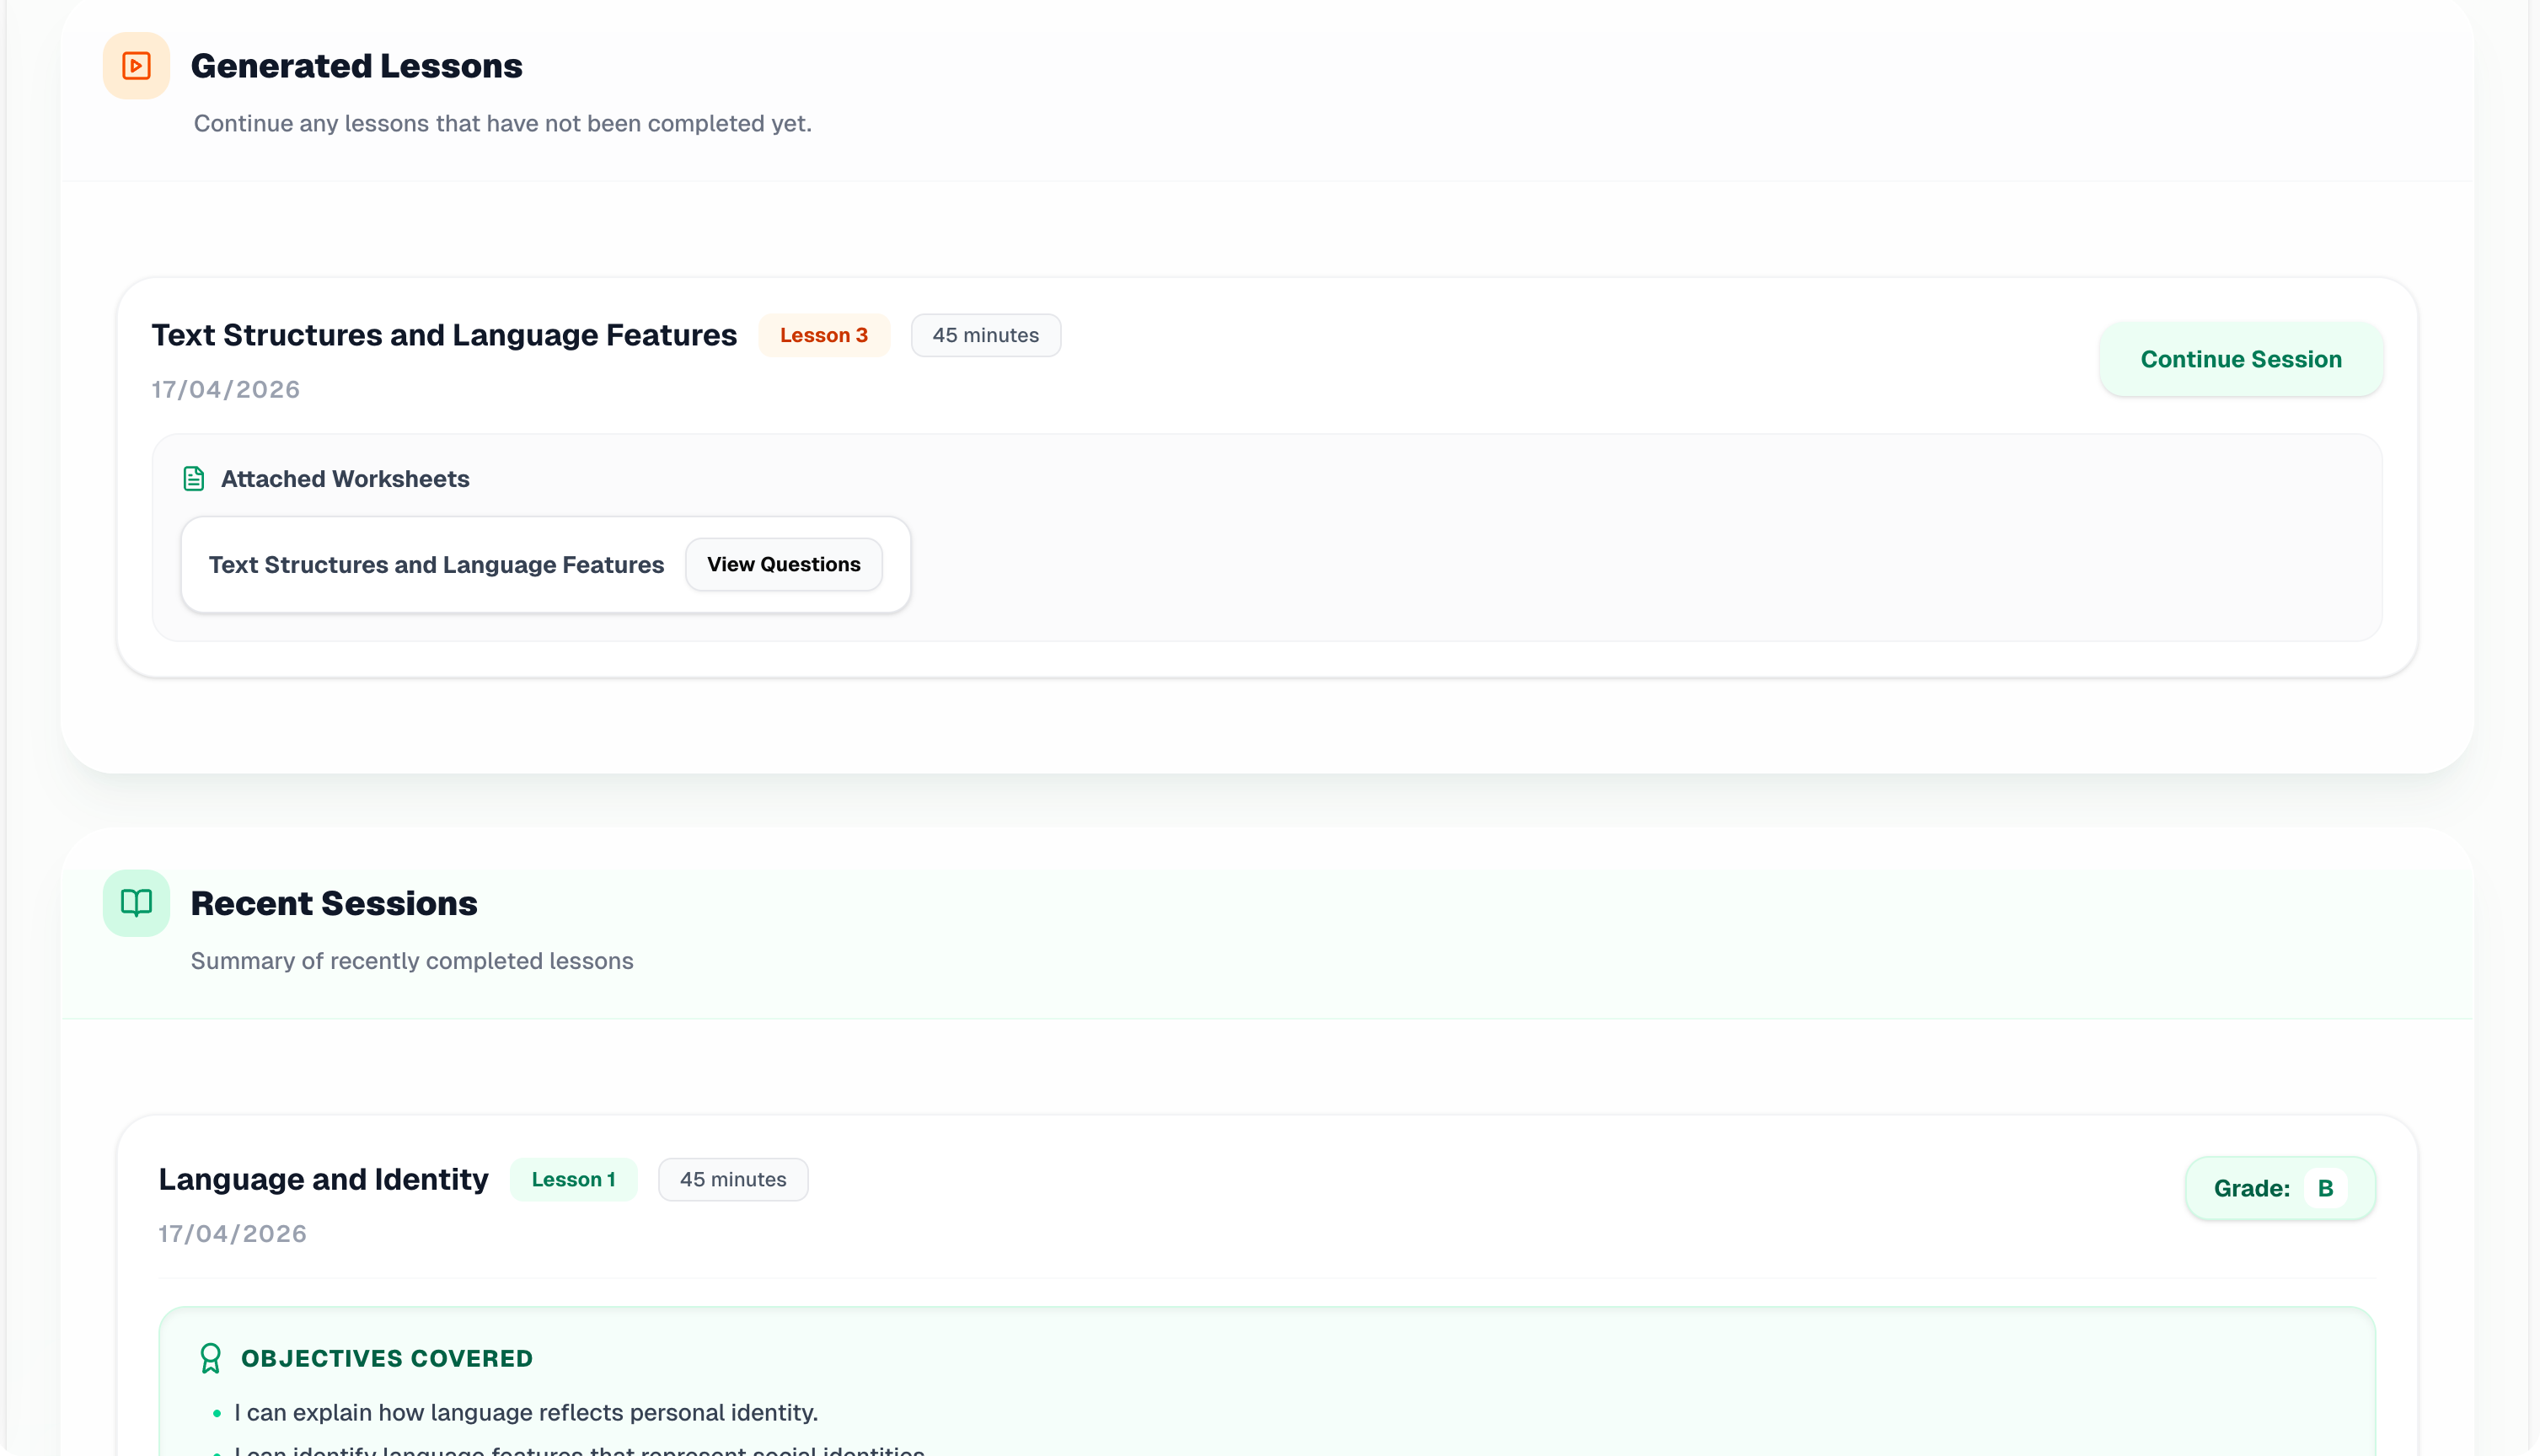Screen dimensions: 2540x1456
Task: Click the B grade letter chip
Action: pos(2325,1188)
